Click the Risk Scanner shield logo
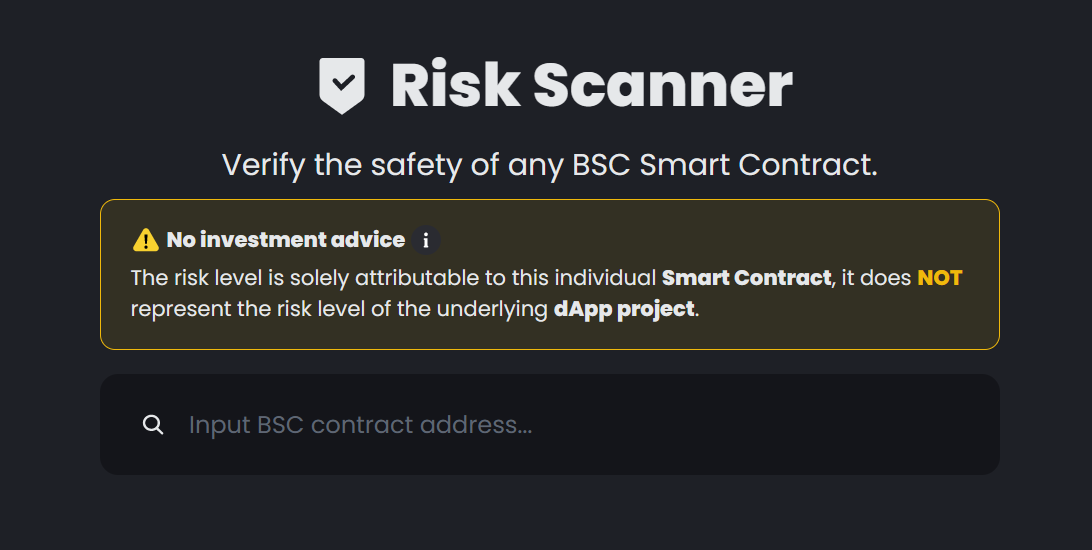Image resolution: width=1092 pixels, height=550 pixels. [x=342, y=85]
